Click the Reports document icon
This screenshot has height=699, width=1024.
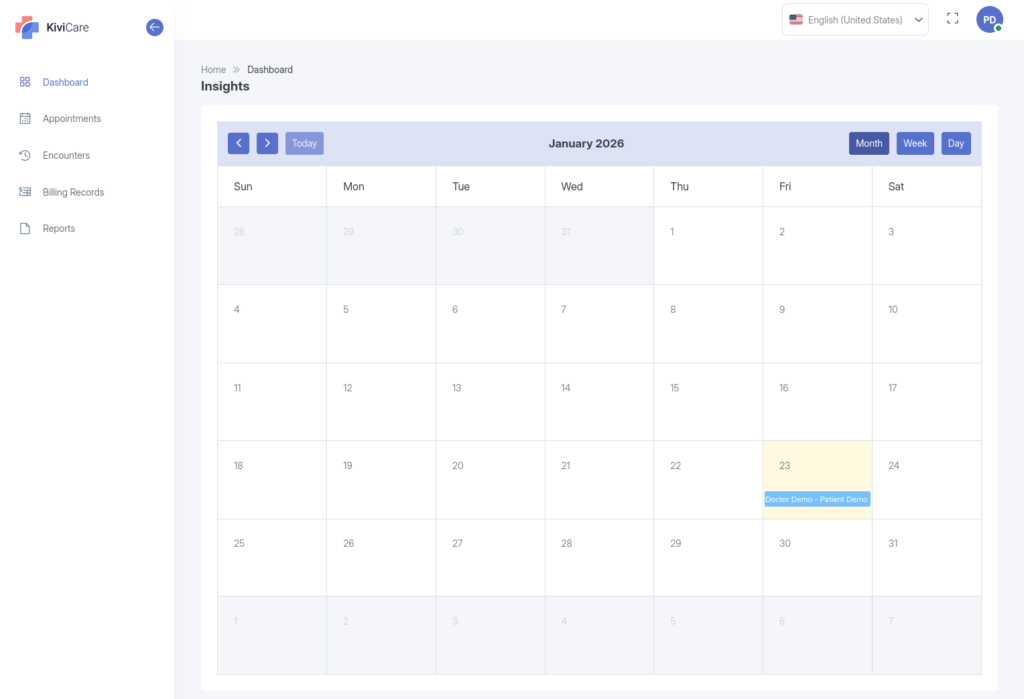tap(25, 229)
